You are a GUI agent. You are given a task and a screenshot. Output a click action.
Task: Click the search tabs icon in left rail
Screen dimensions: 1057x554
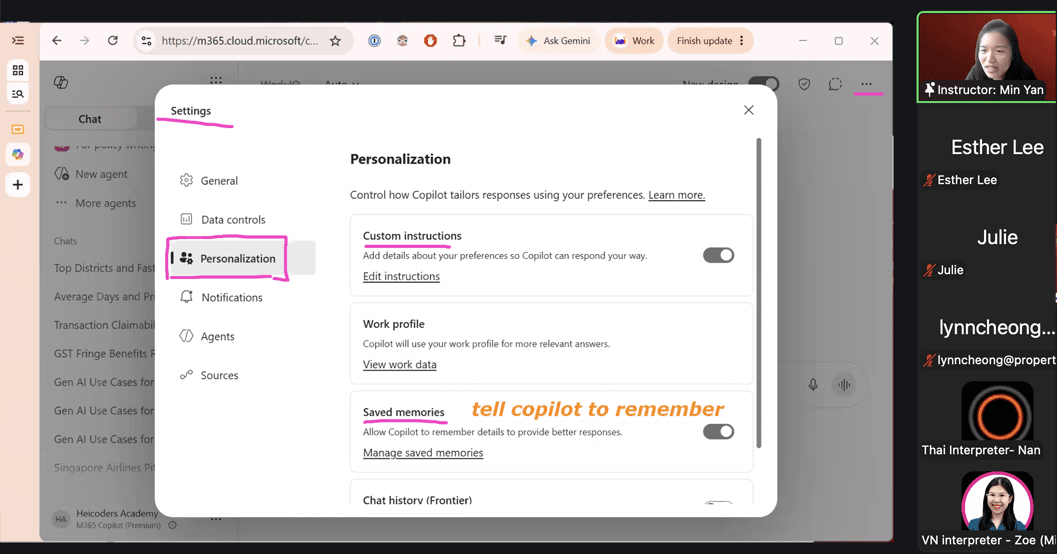tap(18, 94)
